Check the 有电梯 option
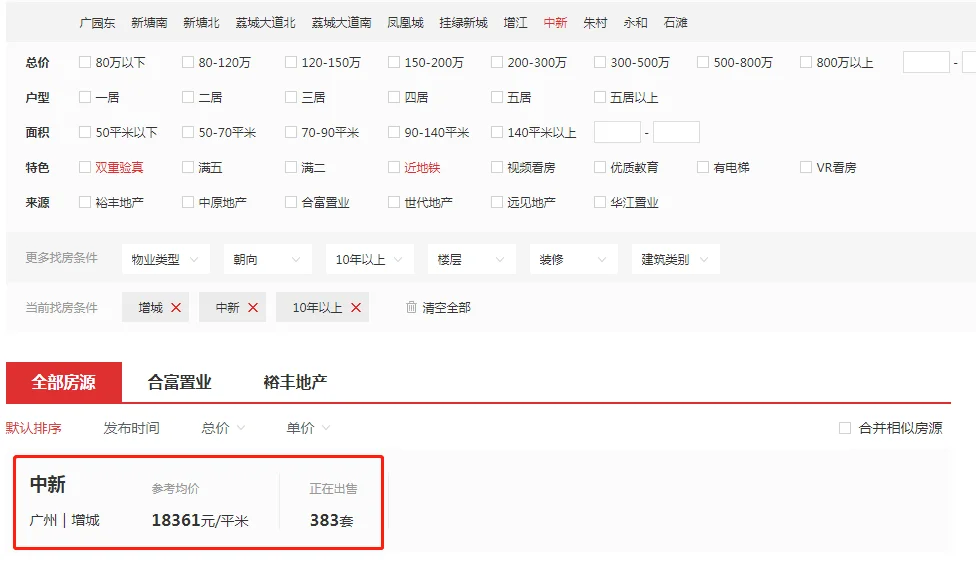976x571 pixels. [x=703, y=167]
